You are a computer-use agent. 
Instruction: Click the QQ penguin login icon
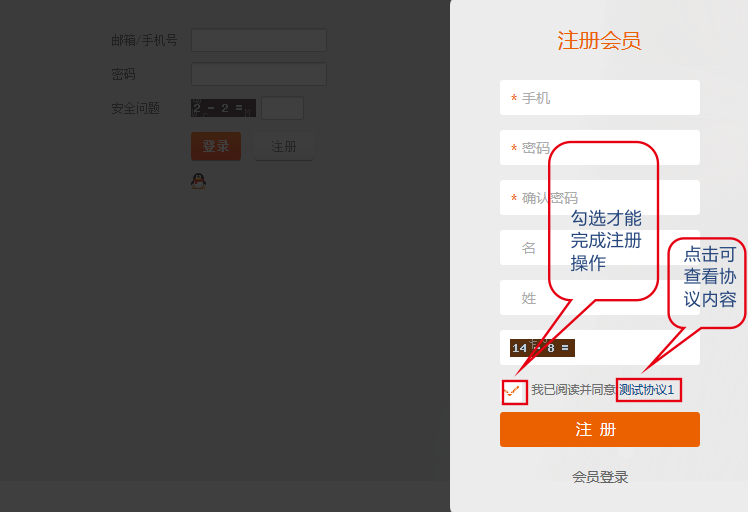198,181
